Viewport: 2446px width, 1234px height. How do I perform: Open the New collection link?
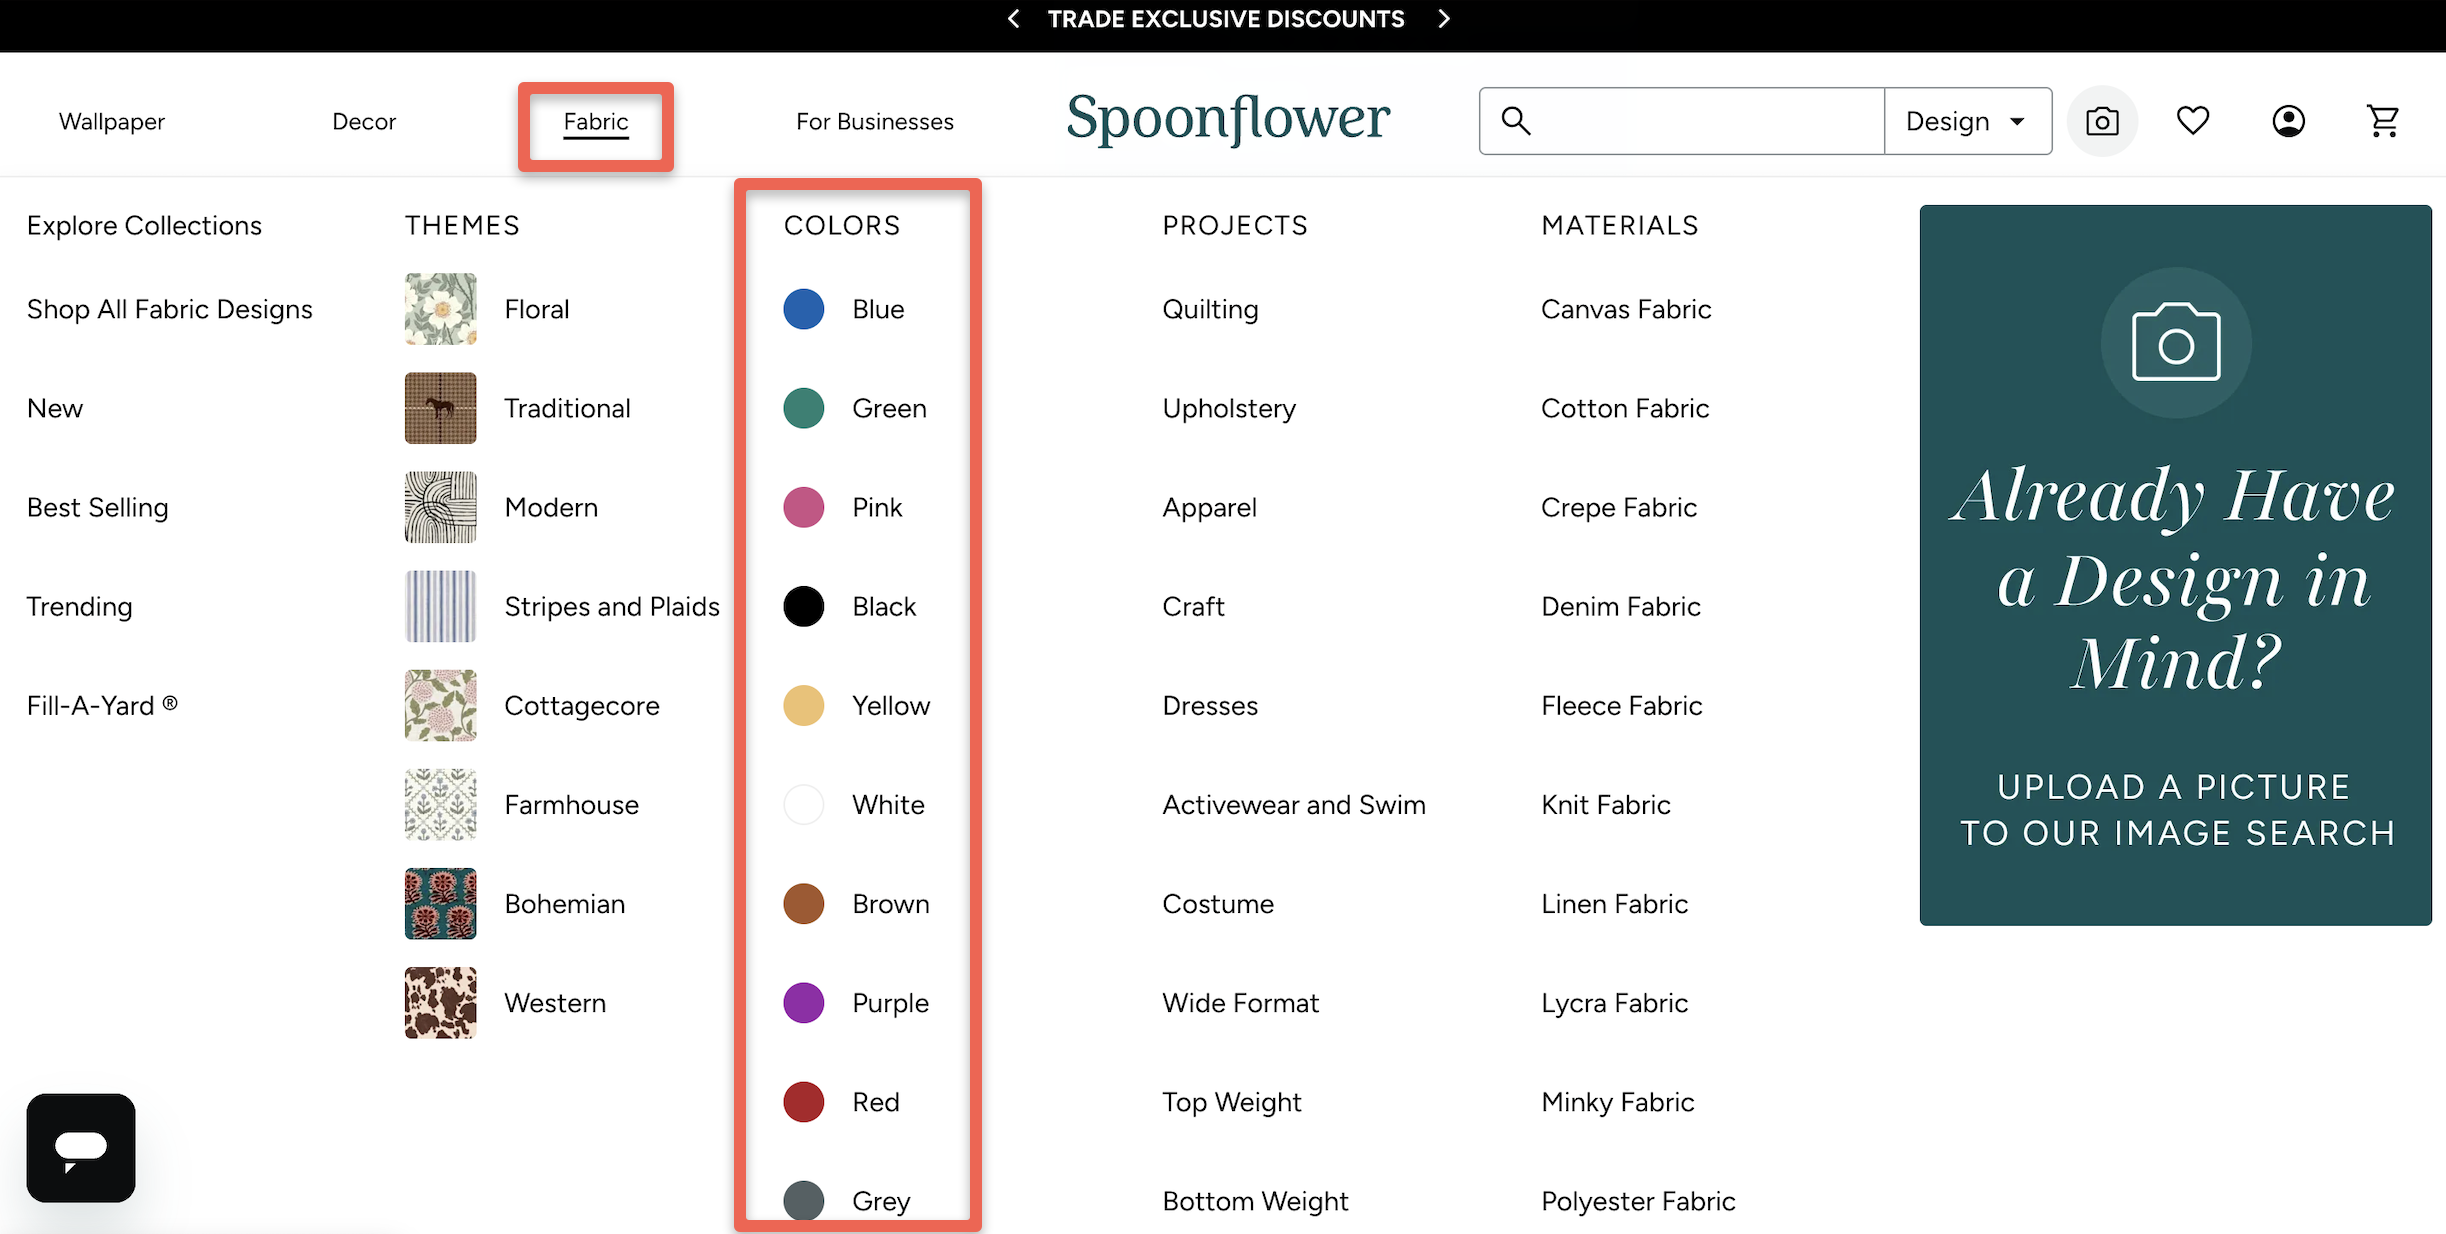(x=55, y=408)
